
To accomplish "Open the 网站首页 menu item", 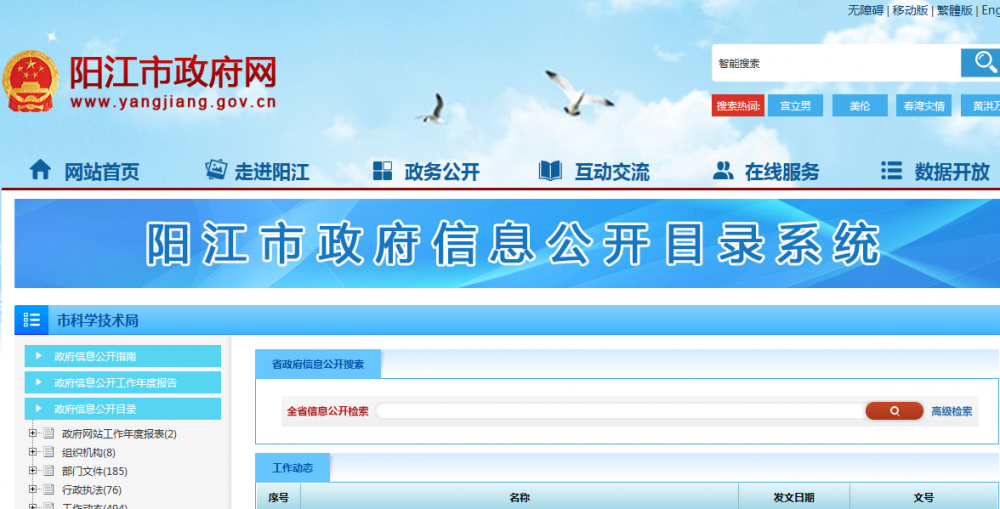I will [x=101, y=172].
